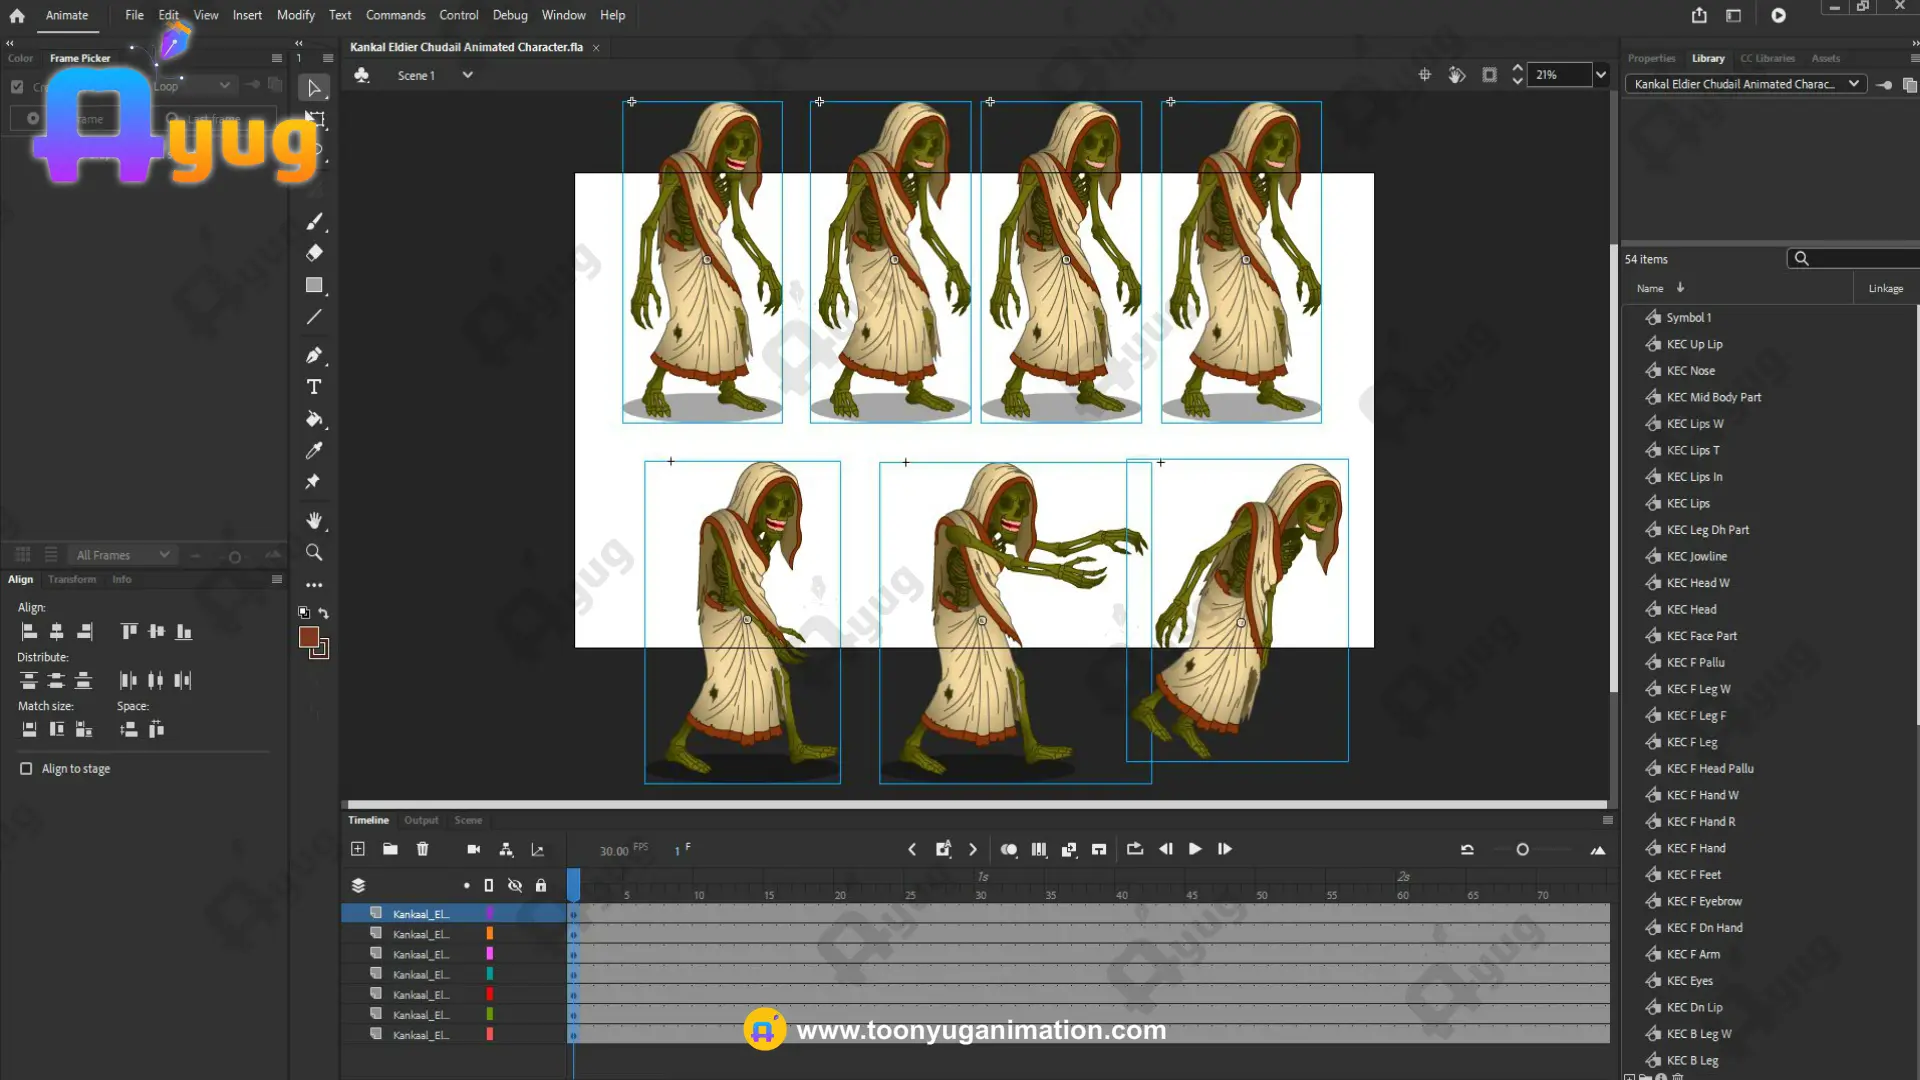Click the fill color swatch
This screenshot has width=1920, height=1080.
click(309, 637)
